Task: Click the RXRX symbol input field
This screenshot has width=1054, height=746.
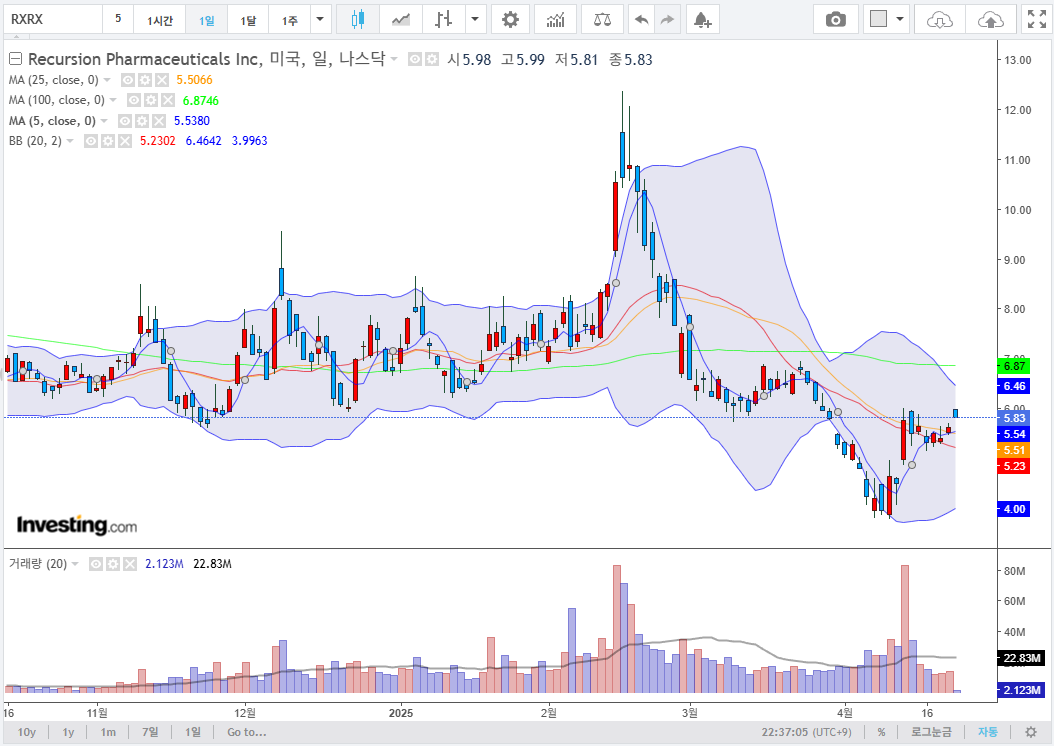Action: point(54,19)
